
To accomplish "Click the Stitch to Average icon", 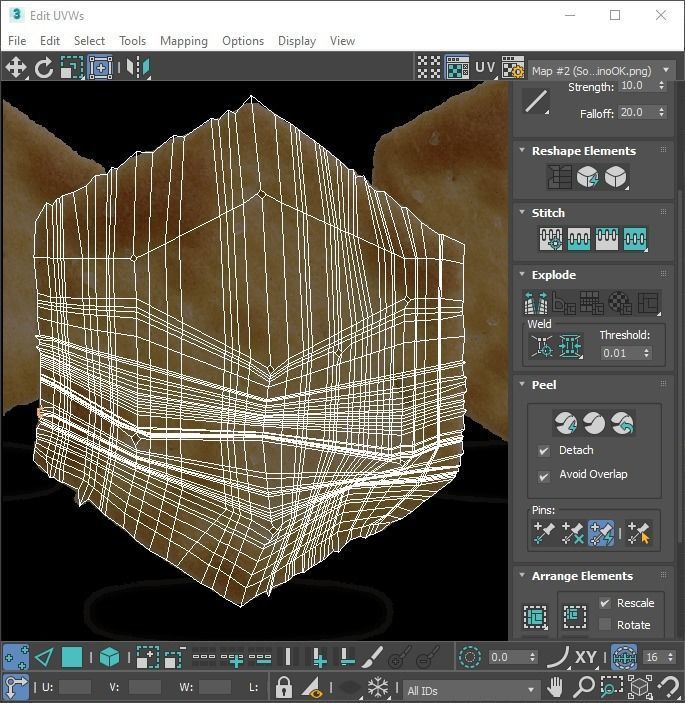I will point(579,239).
